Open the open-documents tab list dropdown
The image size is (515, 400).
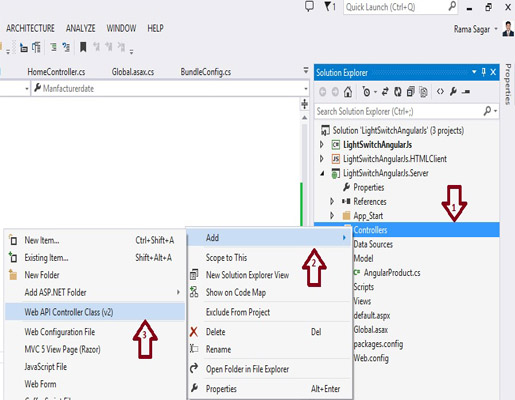306,70
